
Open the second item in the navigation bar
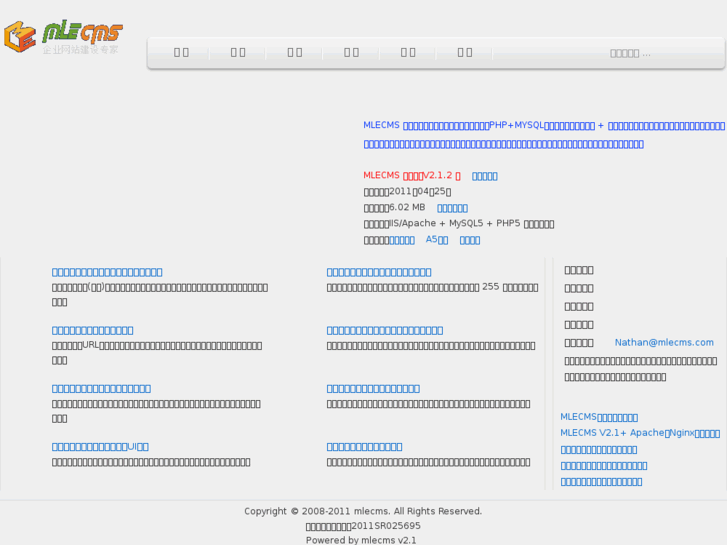[x=238, y=53]
